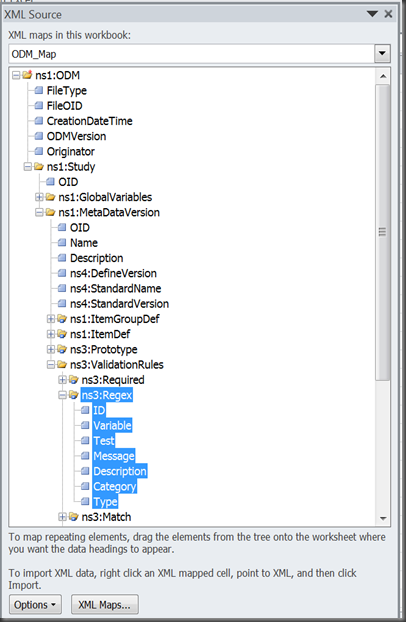Select the highlighted Description under ns3:Regex
The height and width of the screenshot is (622, 406).
click(x=120, y=471)
